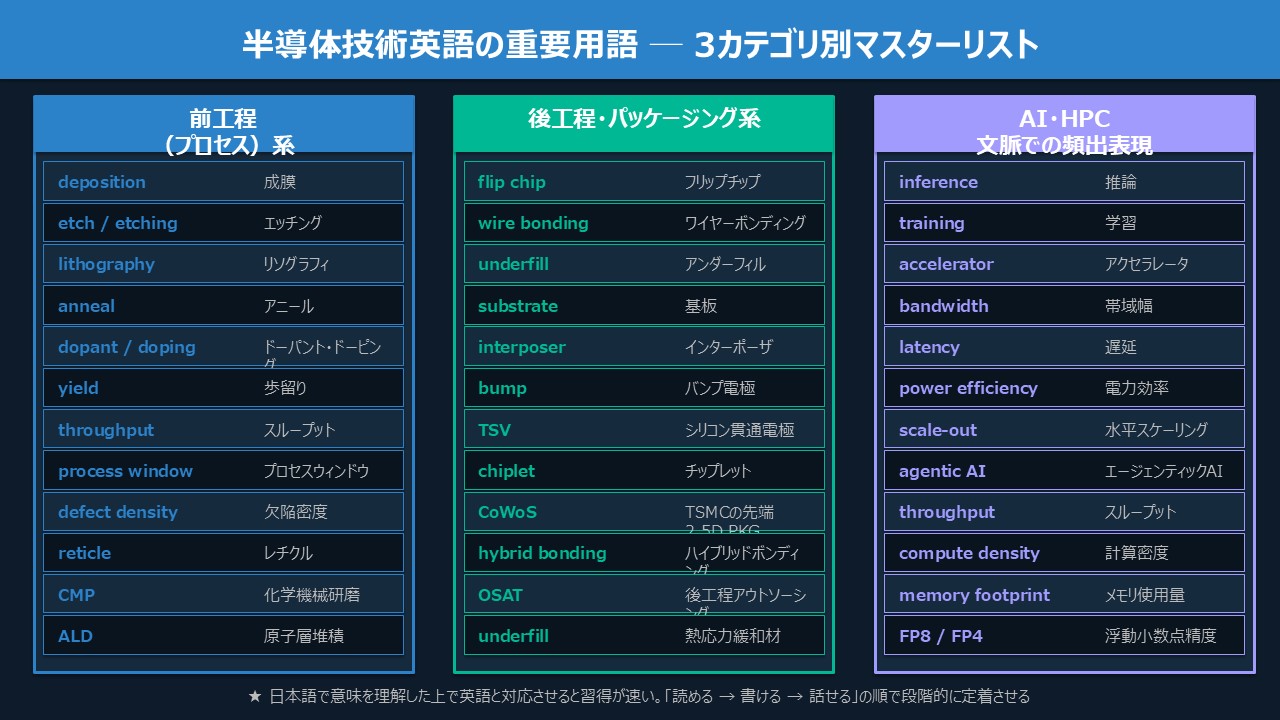Select the AI・HPC column header

(1064, 125)
